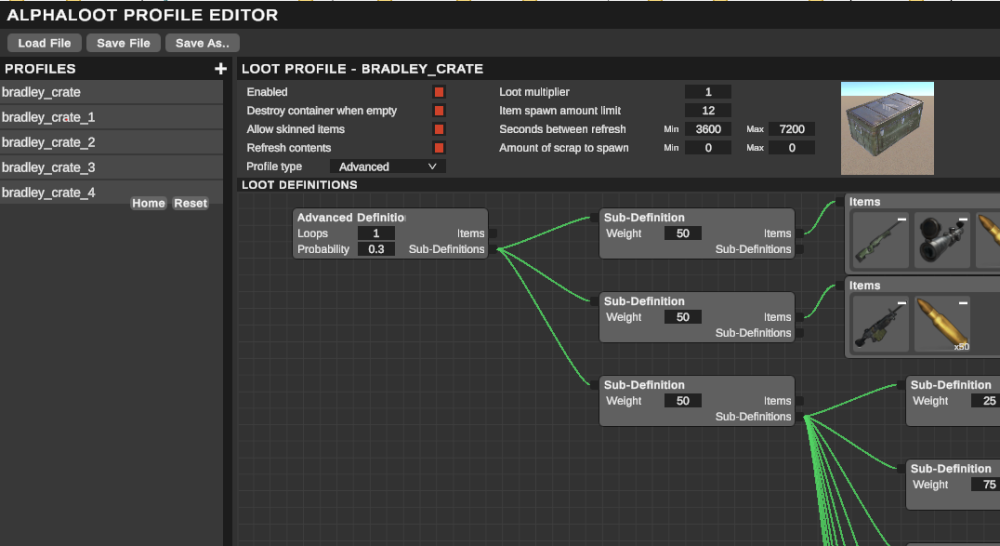Toggle Allow skinned items checkbox
This screenshot has width=1000, height=546.
pyautogui.click(x=438, y=129)
